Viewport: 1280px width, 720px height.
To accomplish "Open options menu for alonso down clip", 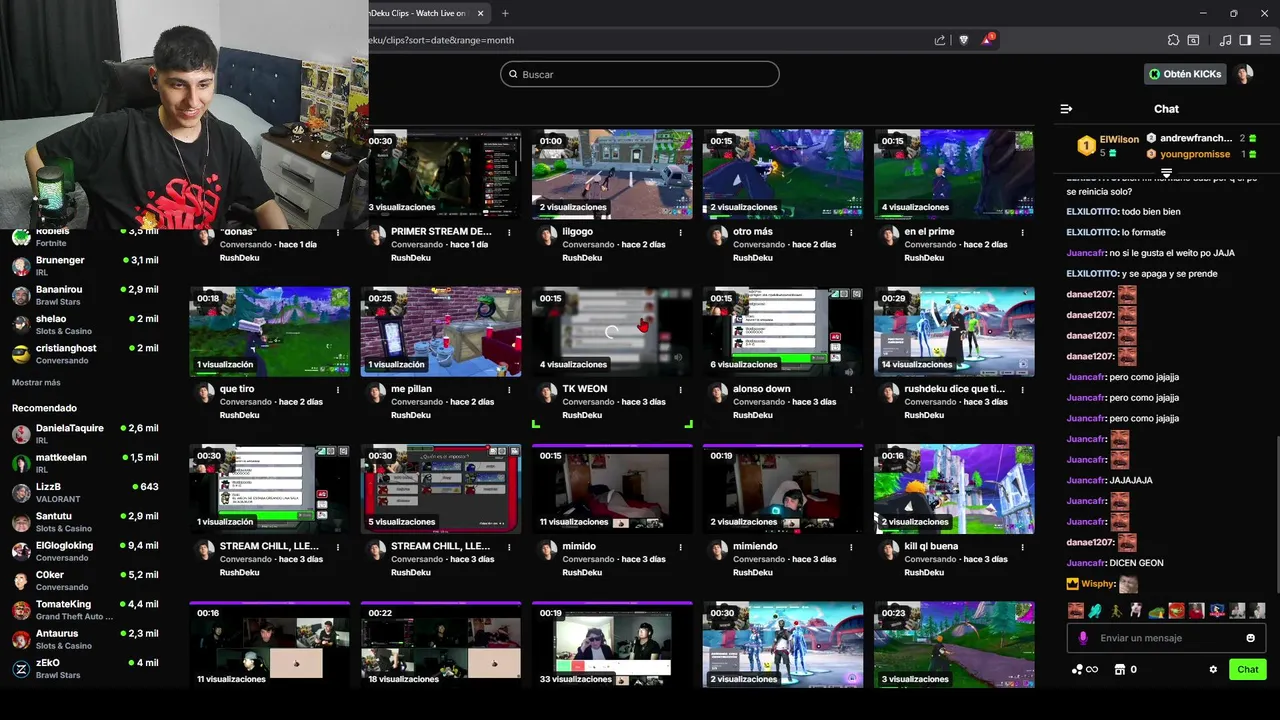I will coord(851,389).
